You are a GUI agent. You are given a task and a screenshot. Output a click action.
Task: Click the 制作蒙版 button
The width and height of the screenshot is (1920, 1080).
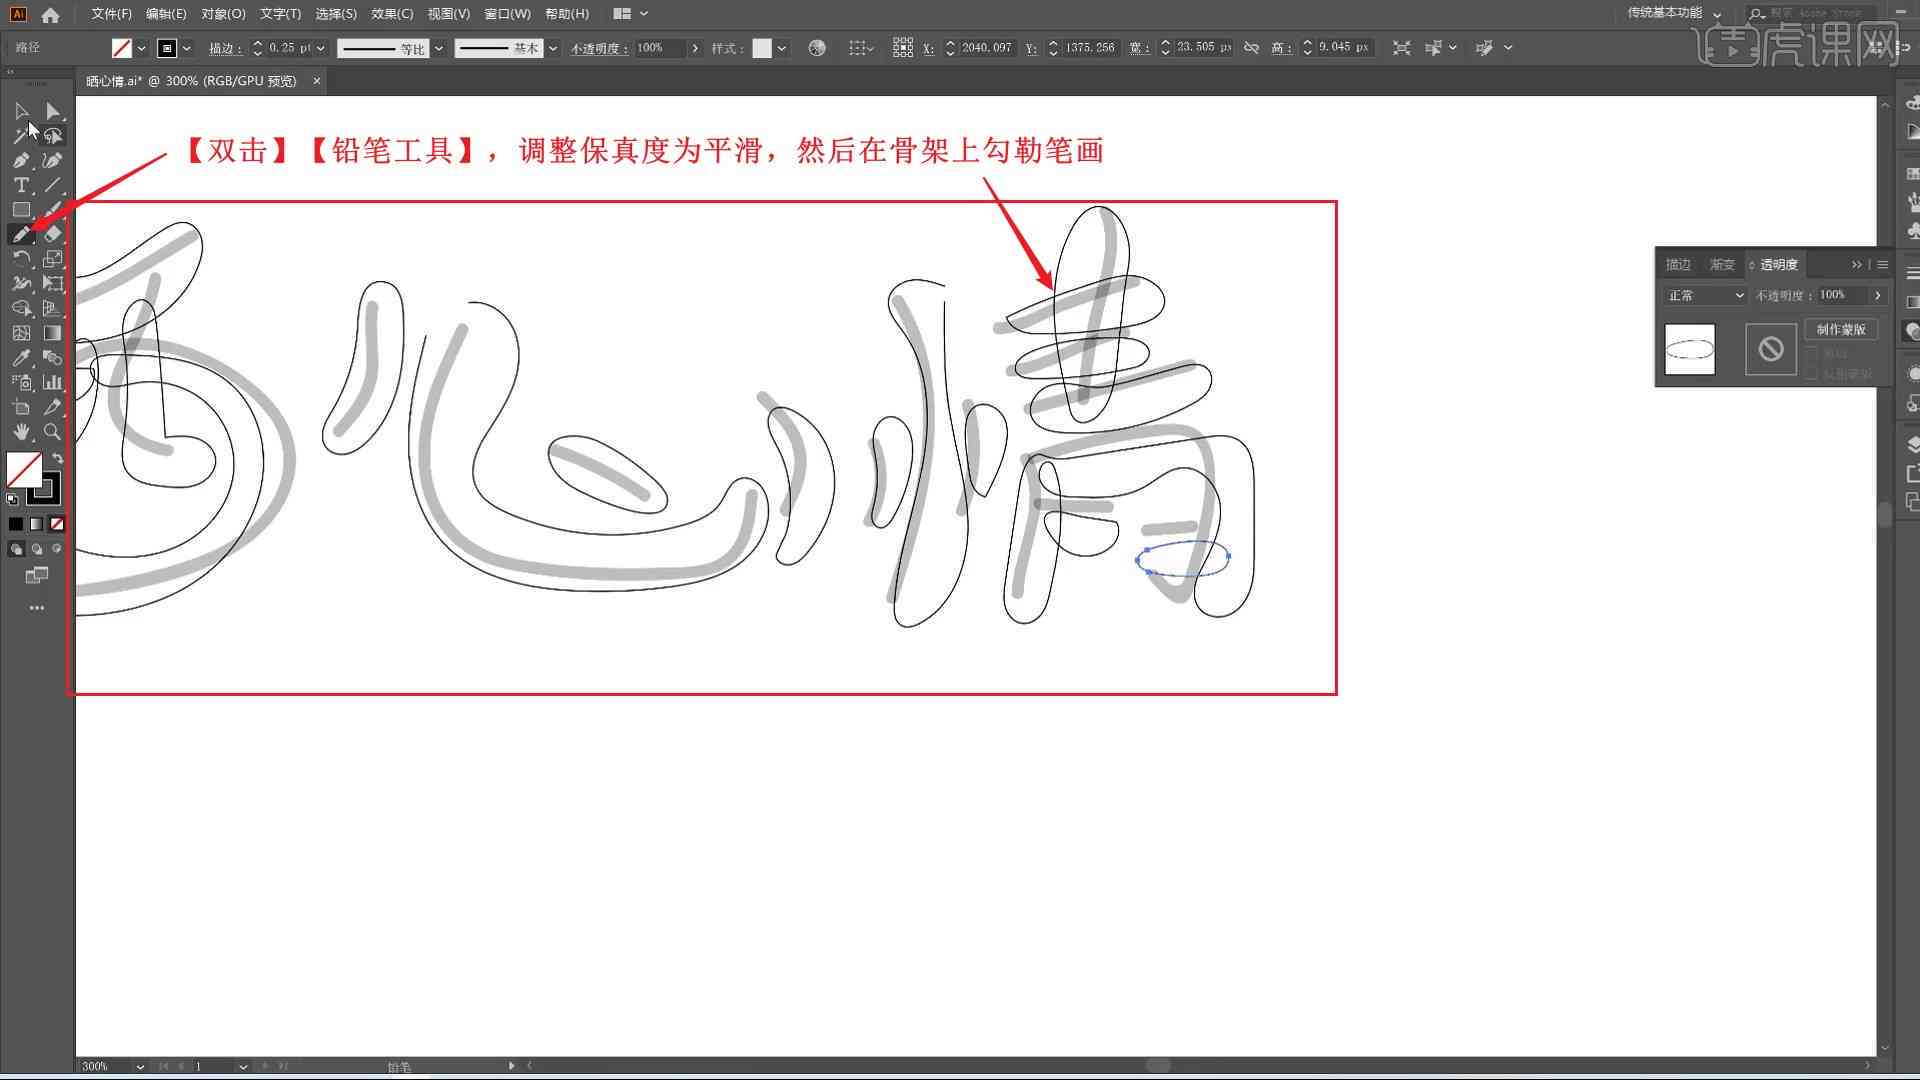tap(1841, 329)
